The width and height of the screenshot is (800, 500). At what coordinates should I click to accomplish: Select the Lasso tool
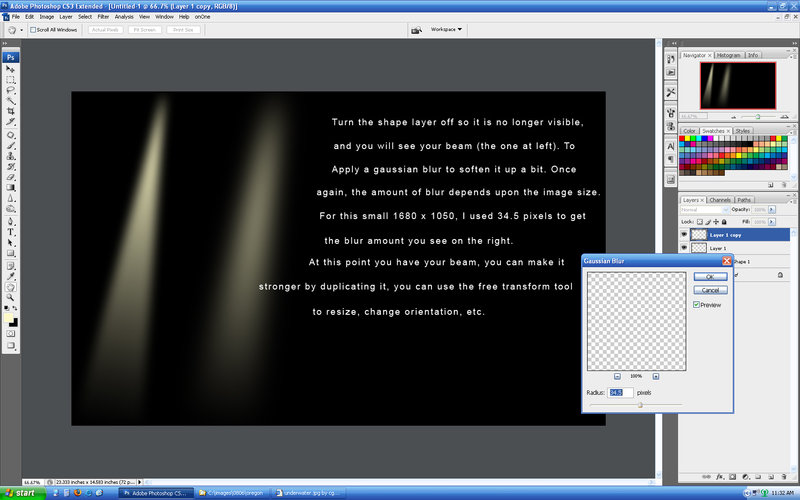tap(11, 90)
